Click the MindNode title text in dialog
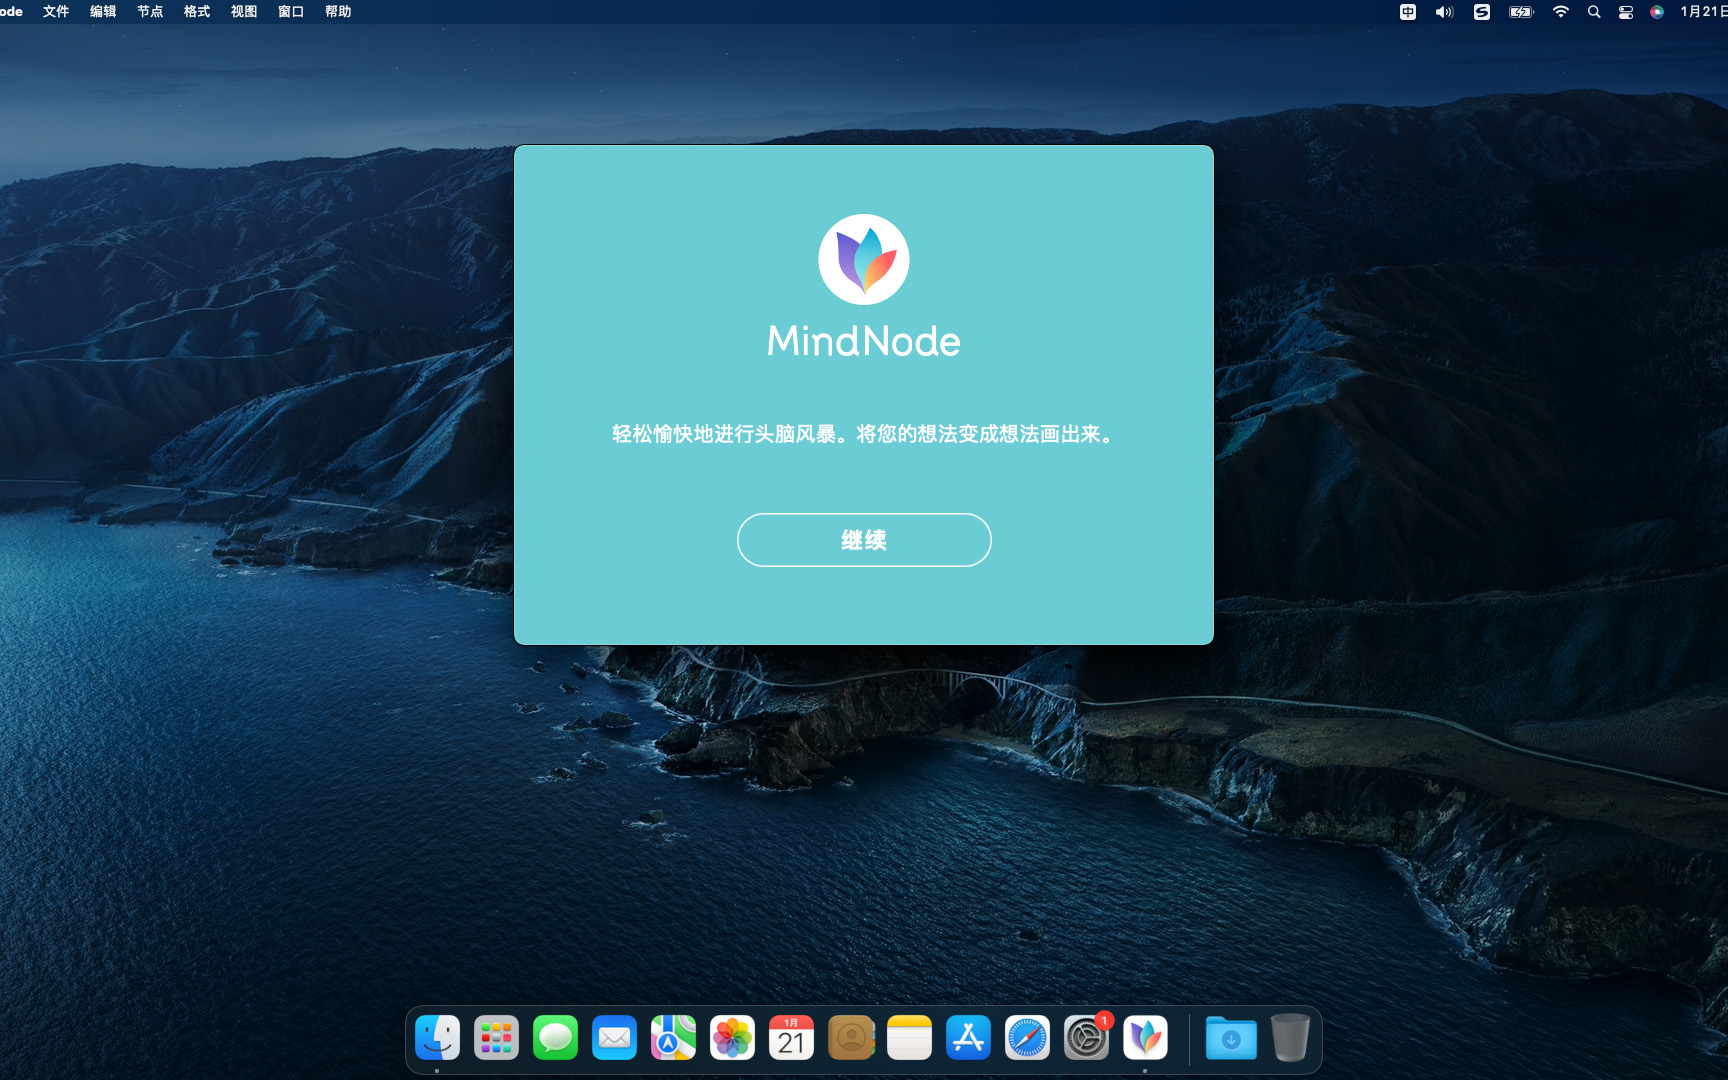The image size is (1728, 1080). (864, 341)
